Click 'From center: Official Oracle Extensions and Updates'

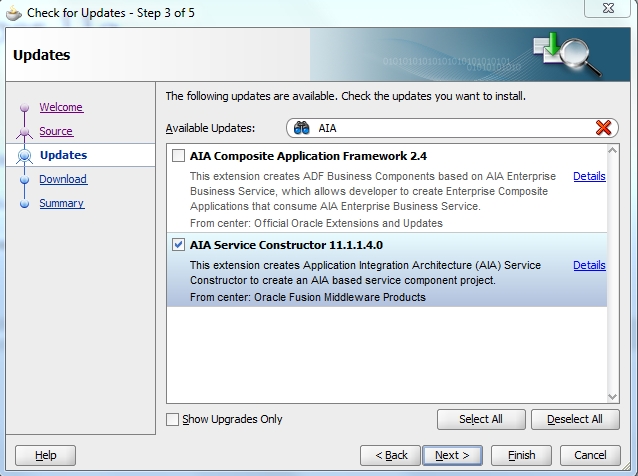point(316,223)
